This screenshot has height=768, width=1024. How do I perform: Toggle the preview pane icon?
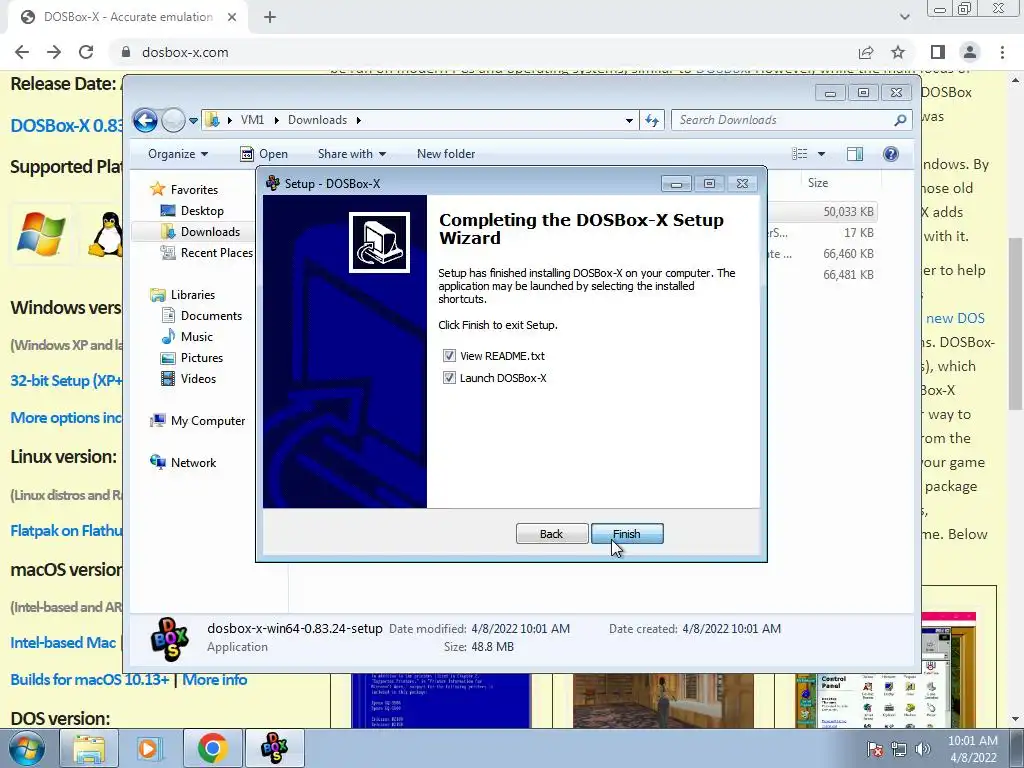855,154
